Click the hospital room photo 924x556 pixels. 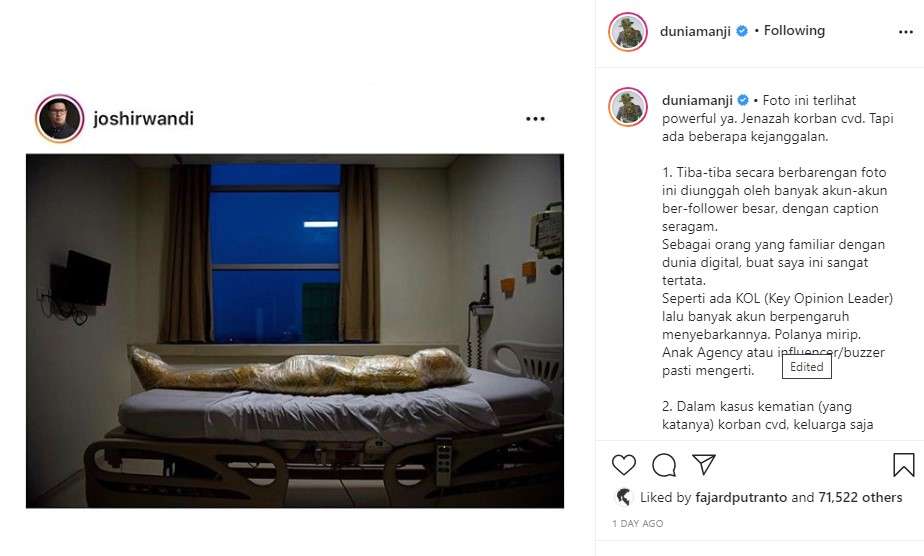point(295,331)
